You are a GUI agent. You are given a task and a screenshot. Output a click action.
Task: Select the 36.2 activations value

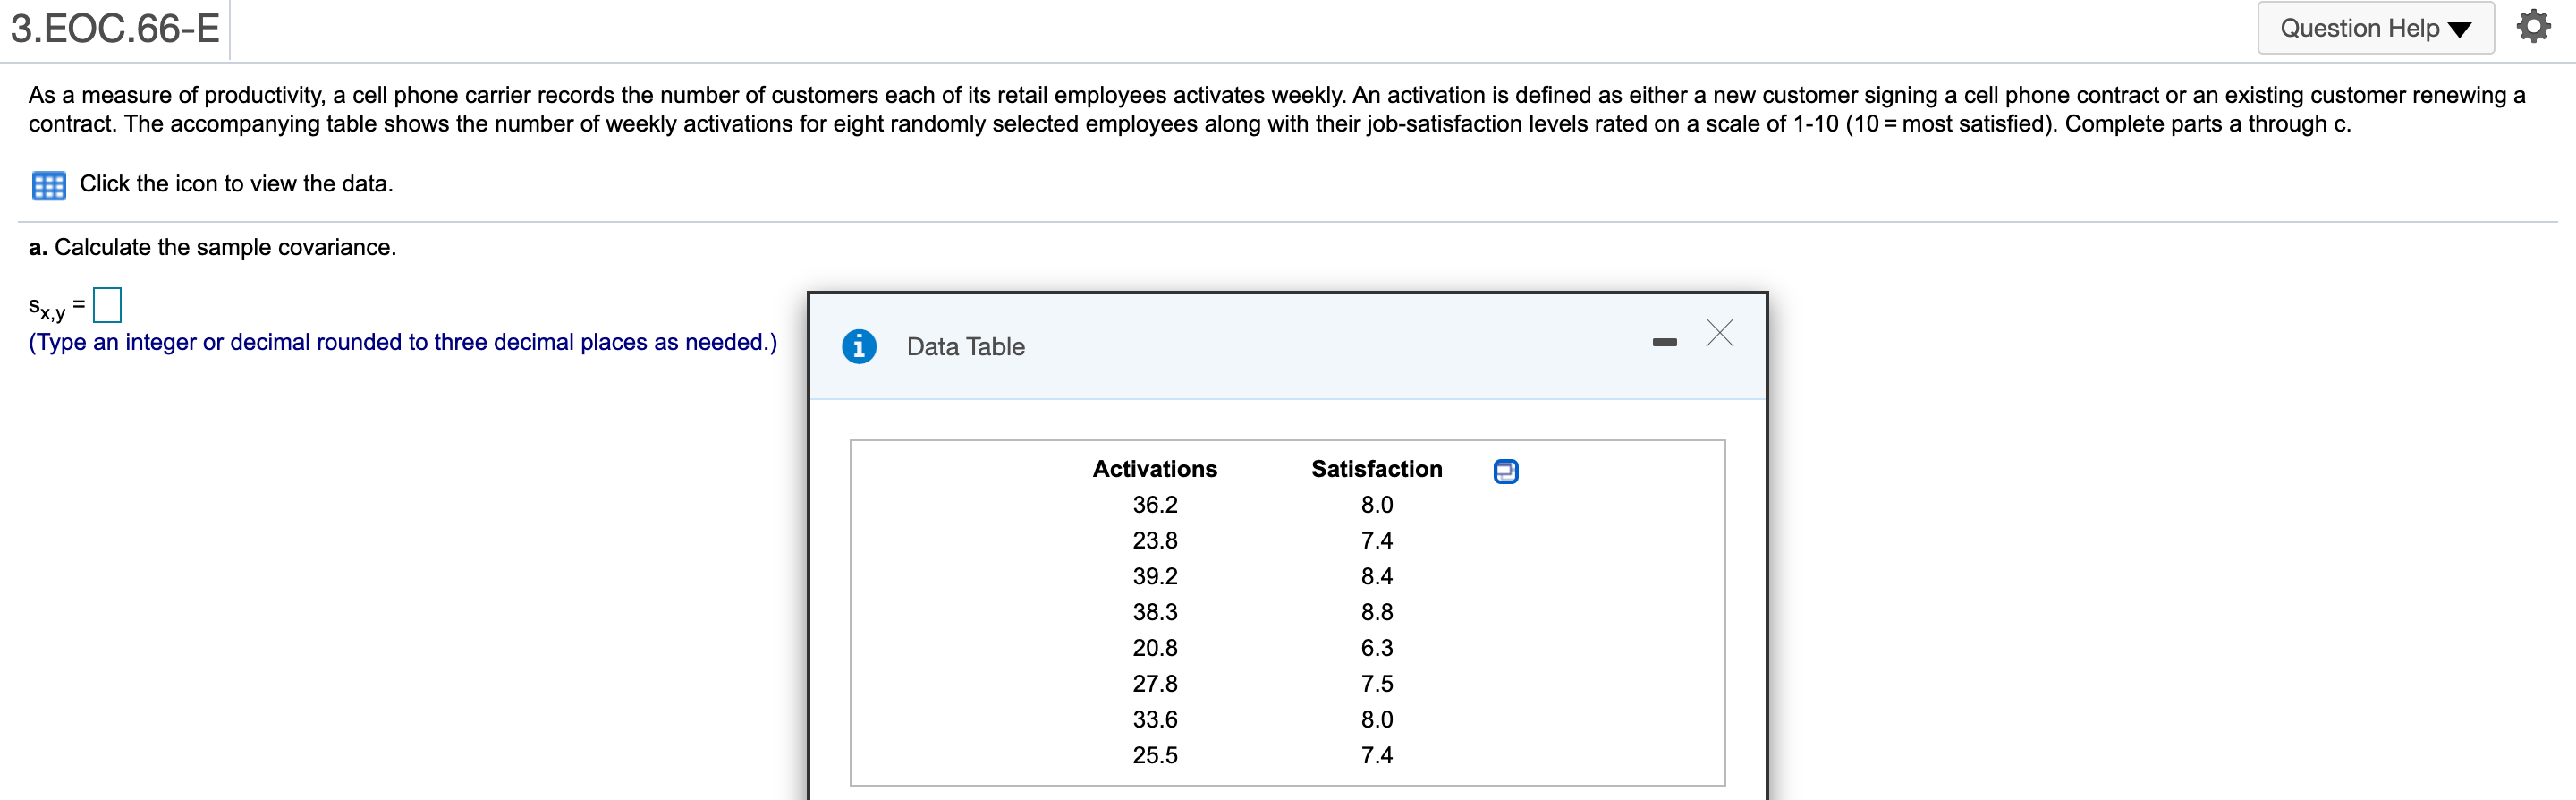1154,505
